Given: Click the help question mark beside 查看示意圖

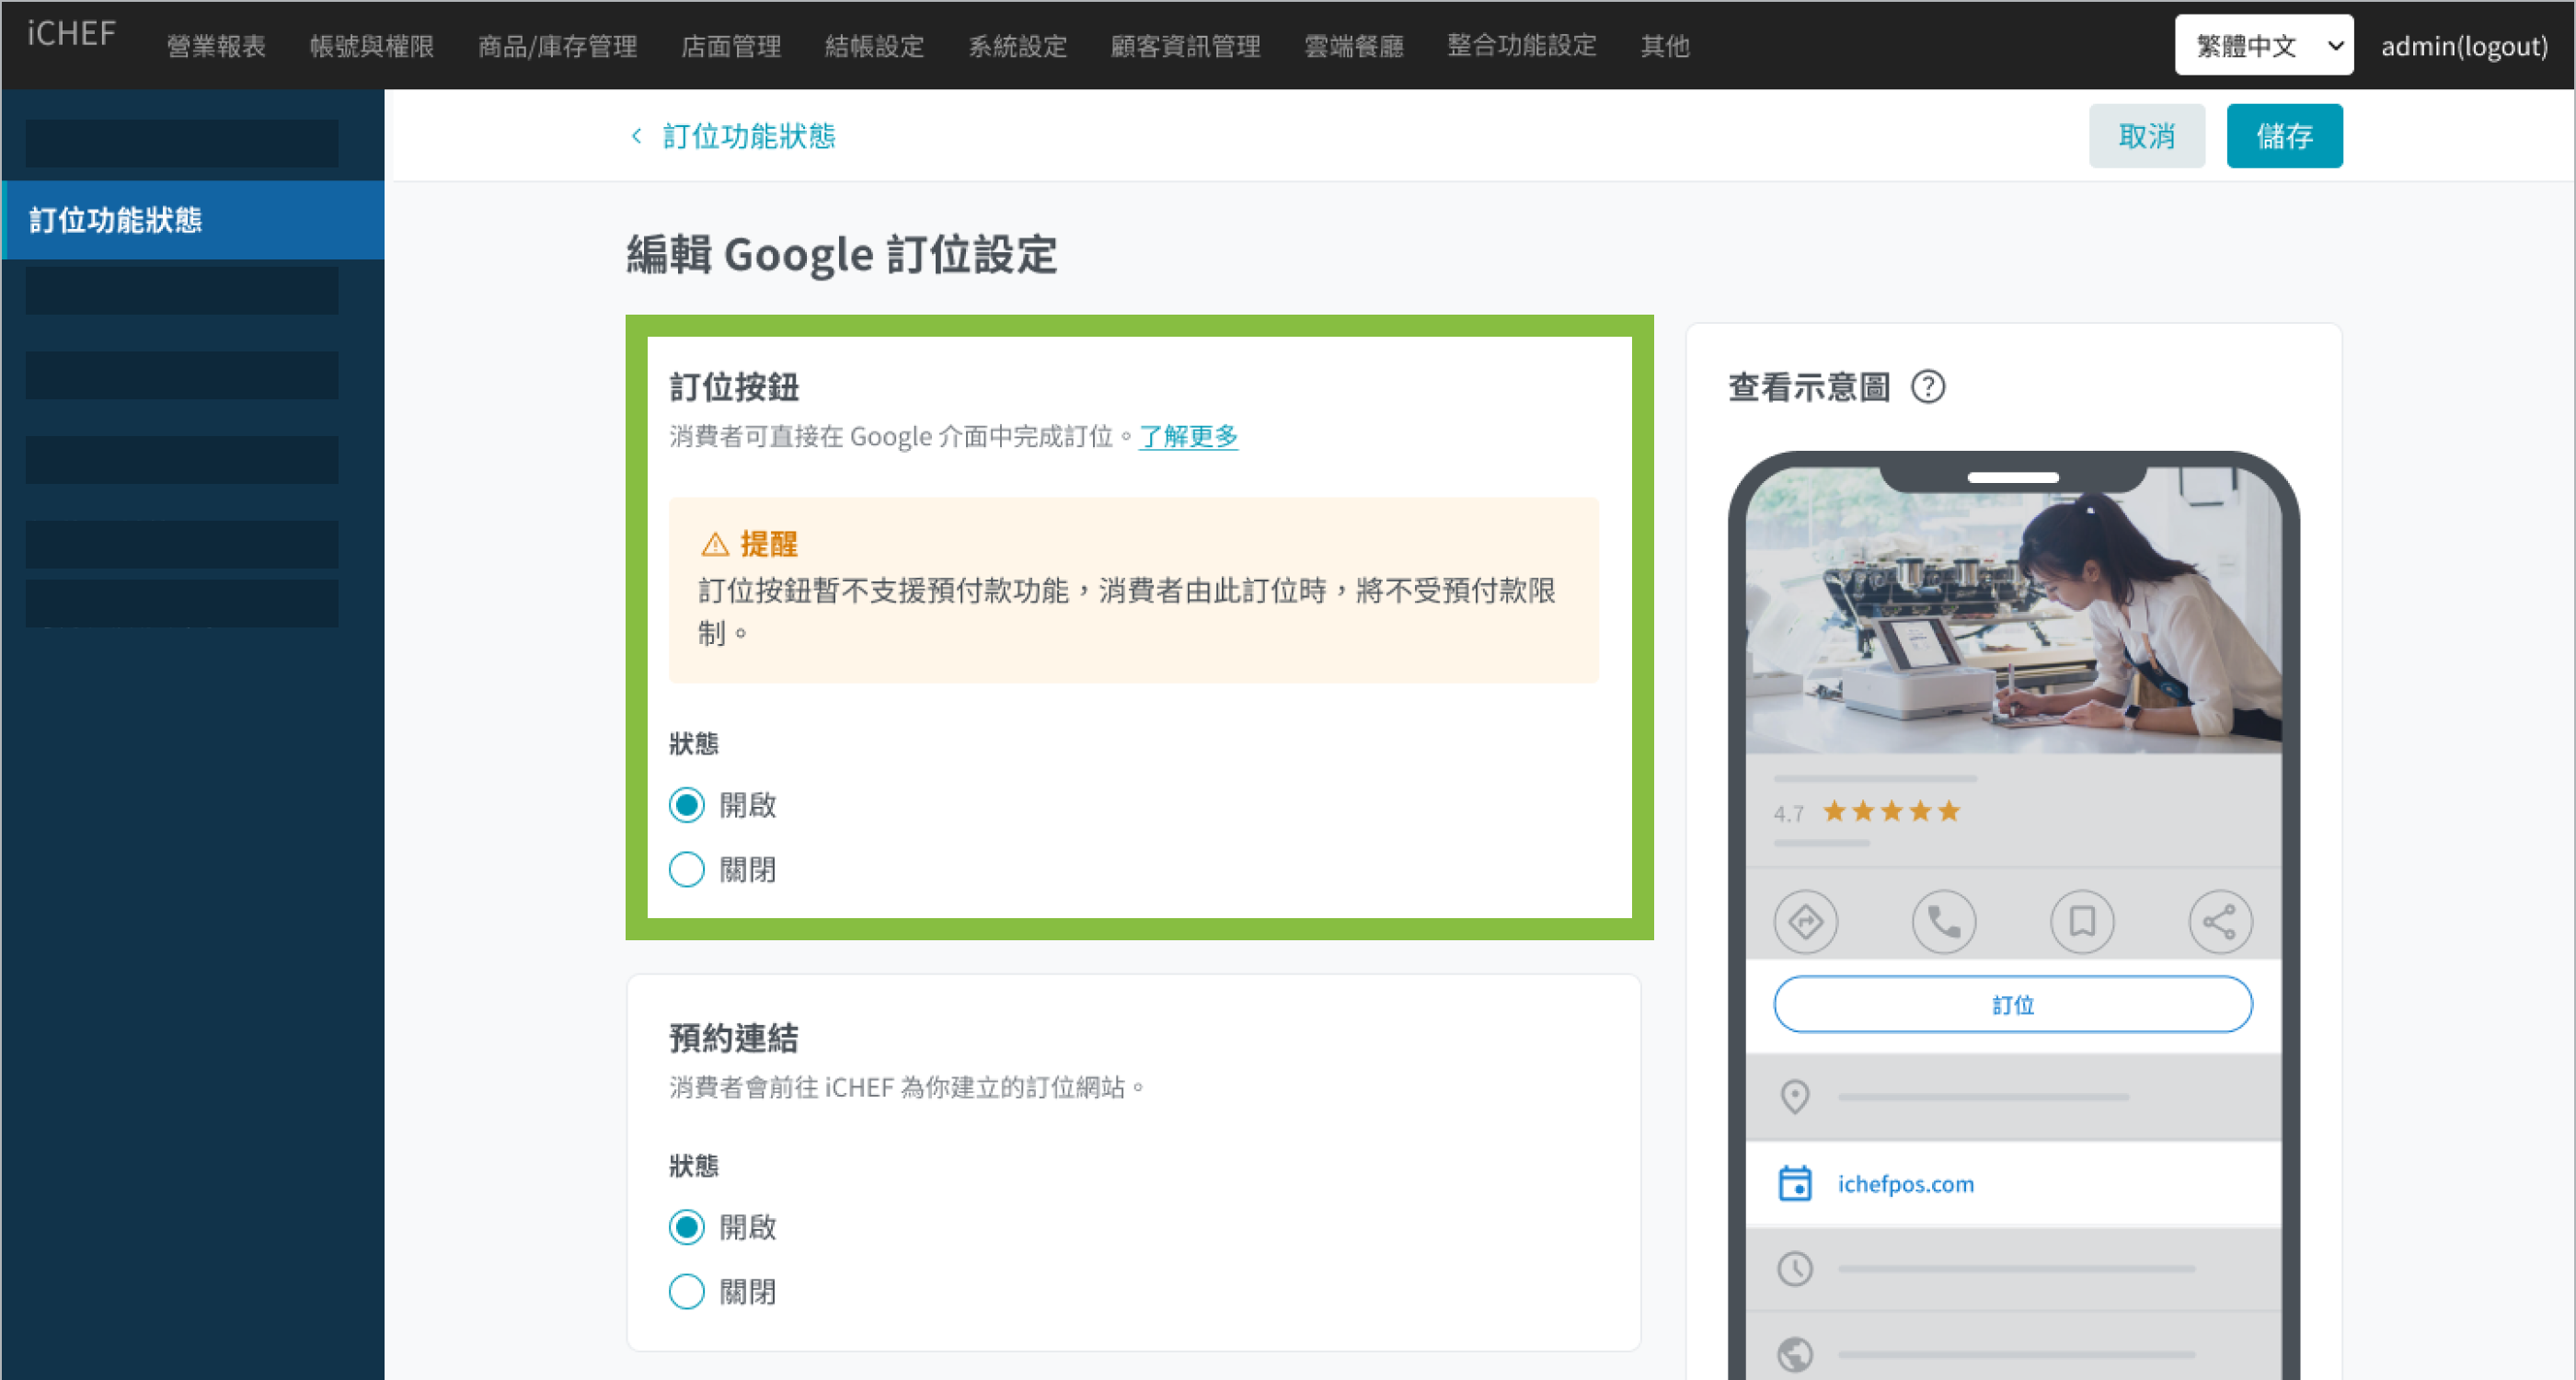Looking at the screenshot, I should (1927, 387).
